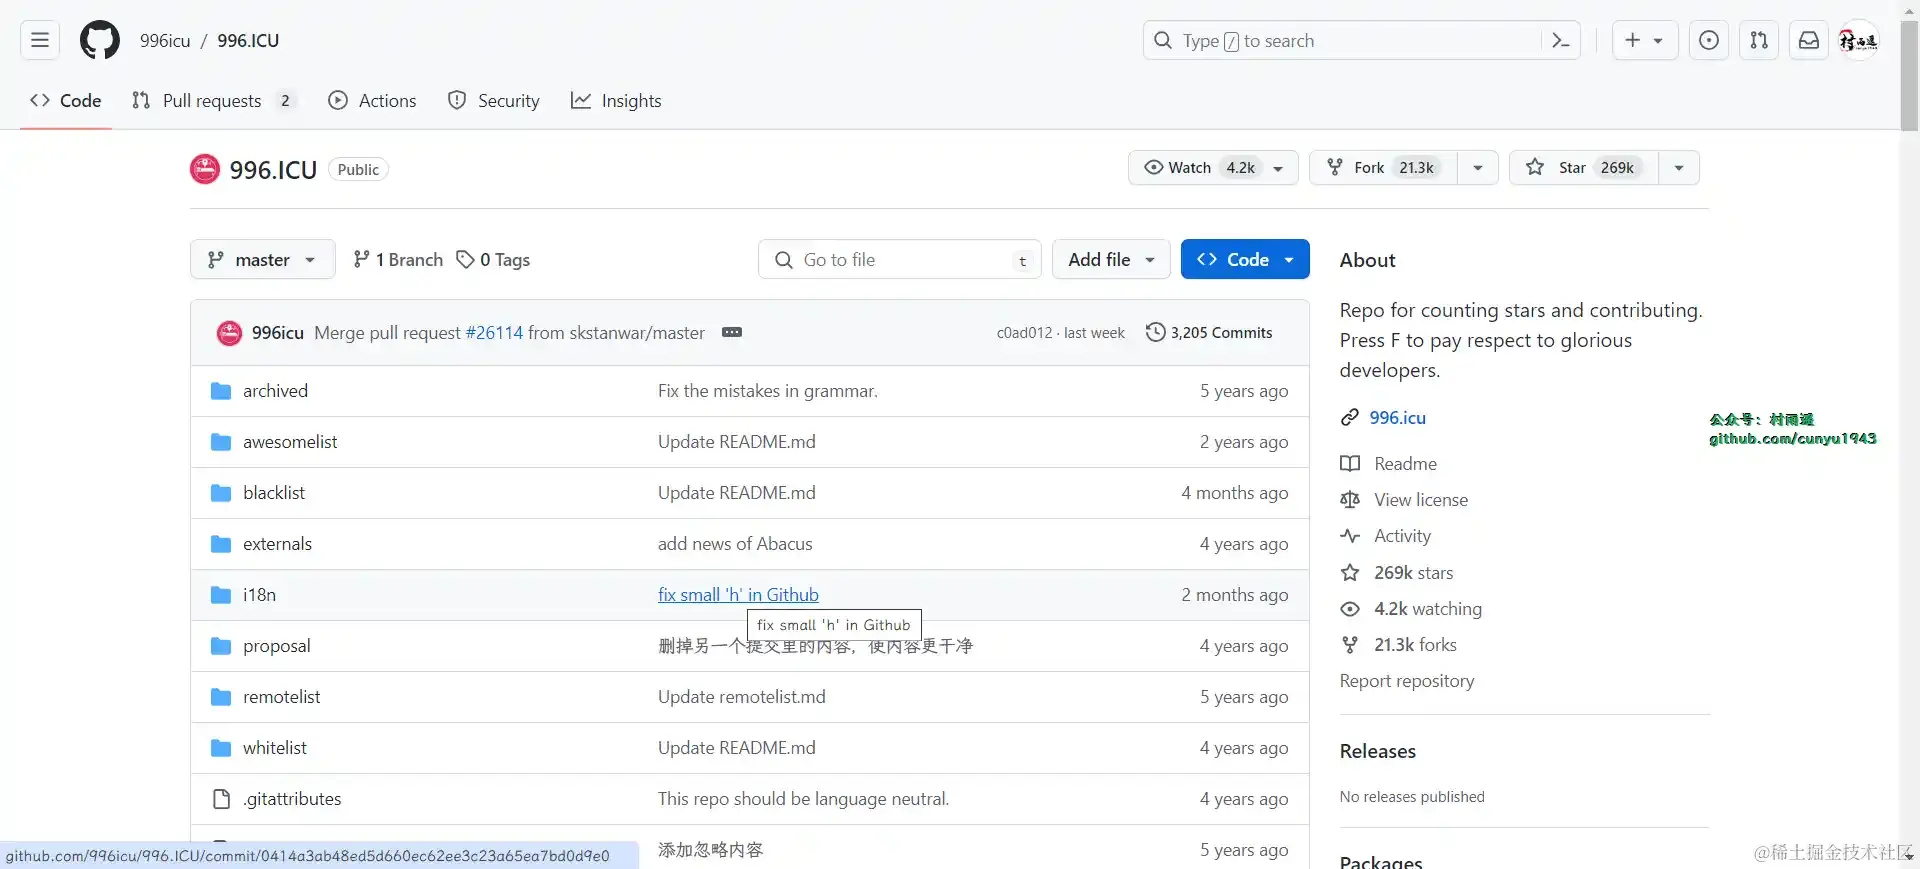The image size is (1920, 869).
Task: Open the green Code clone dropdown
Action: pyautogui.click(x=1245, y=260)
